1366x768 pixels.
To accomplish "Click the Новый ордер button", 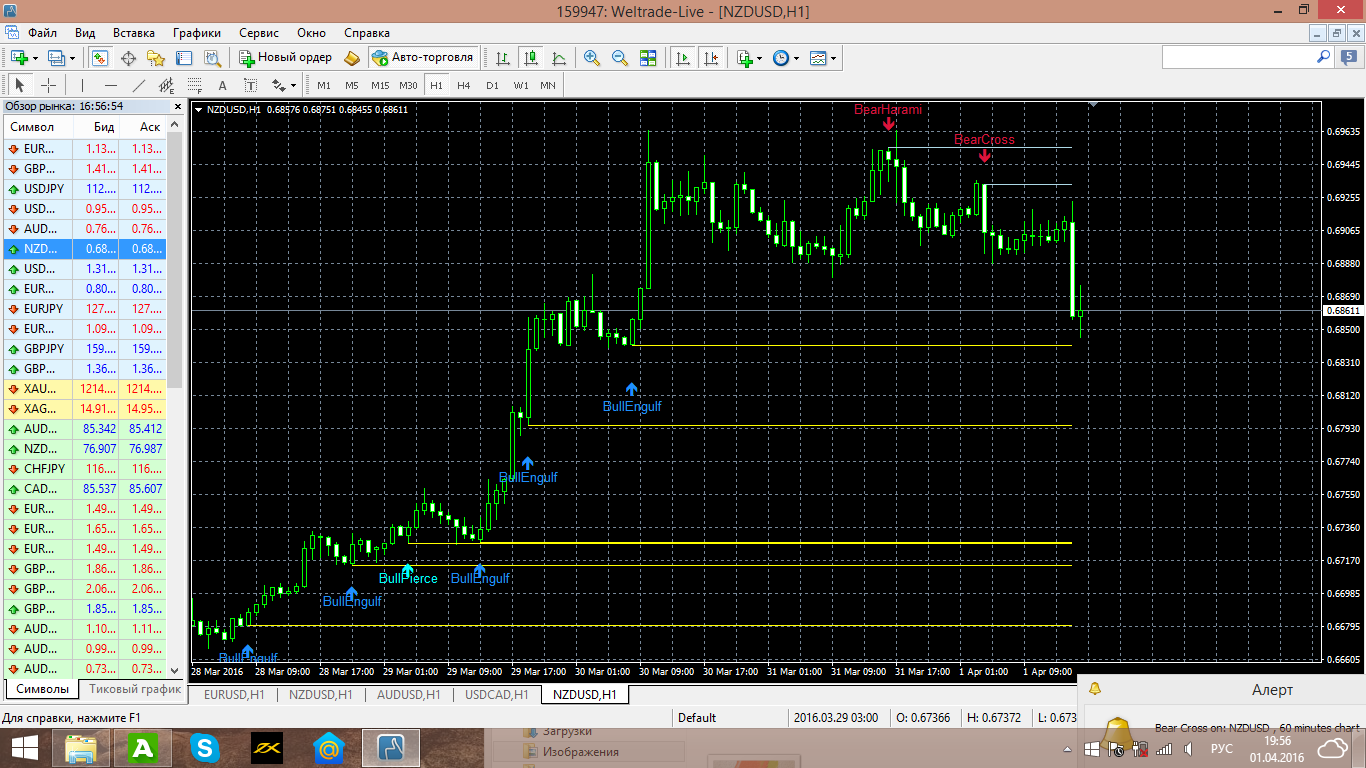I will tap(285, 58).
